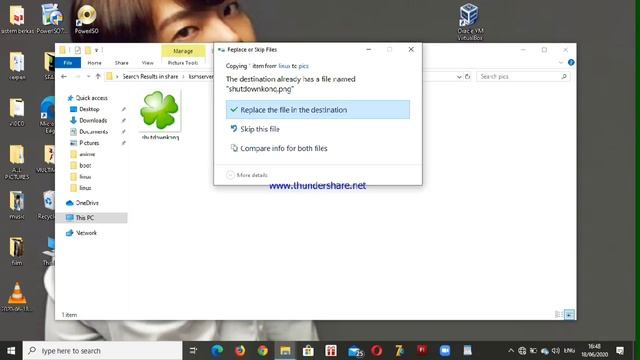This screenshot has width=640, height=360.
Task: Choose Skip this file option
Action: pos(260,129)
